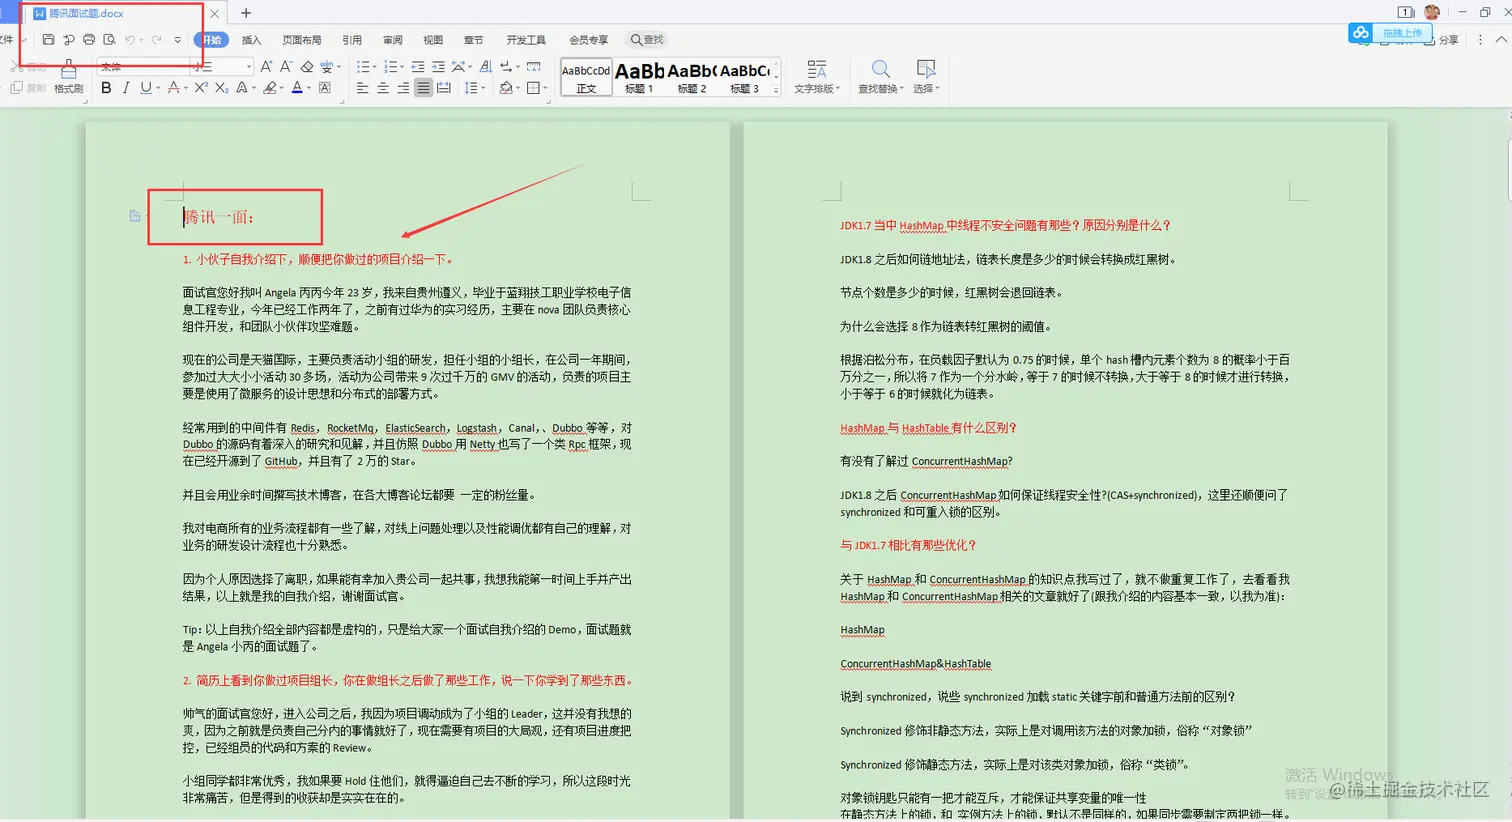
Task: Toggle Italic formatting
Action: pyautogui.click(x=126, y=88)
